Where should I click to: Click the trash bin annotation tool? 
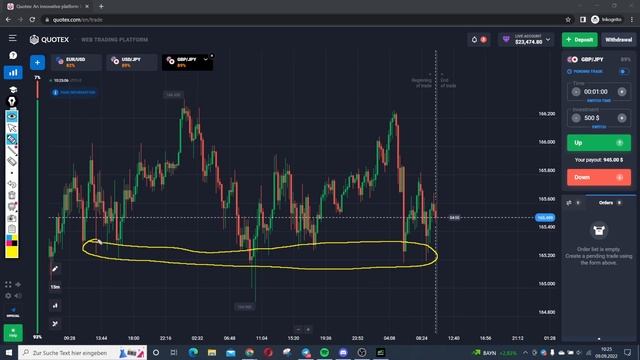coord(12,196)
